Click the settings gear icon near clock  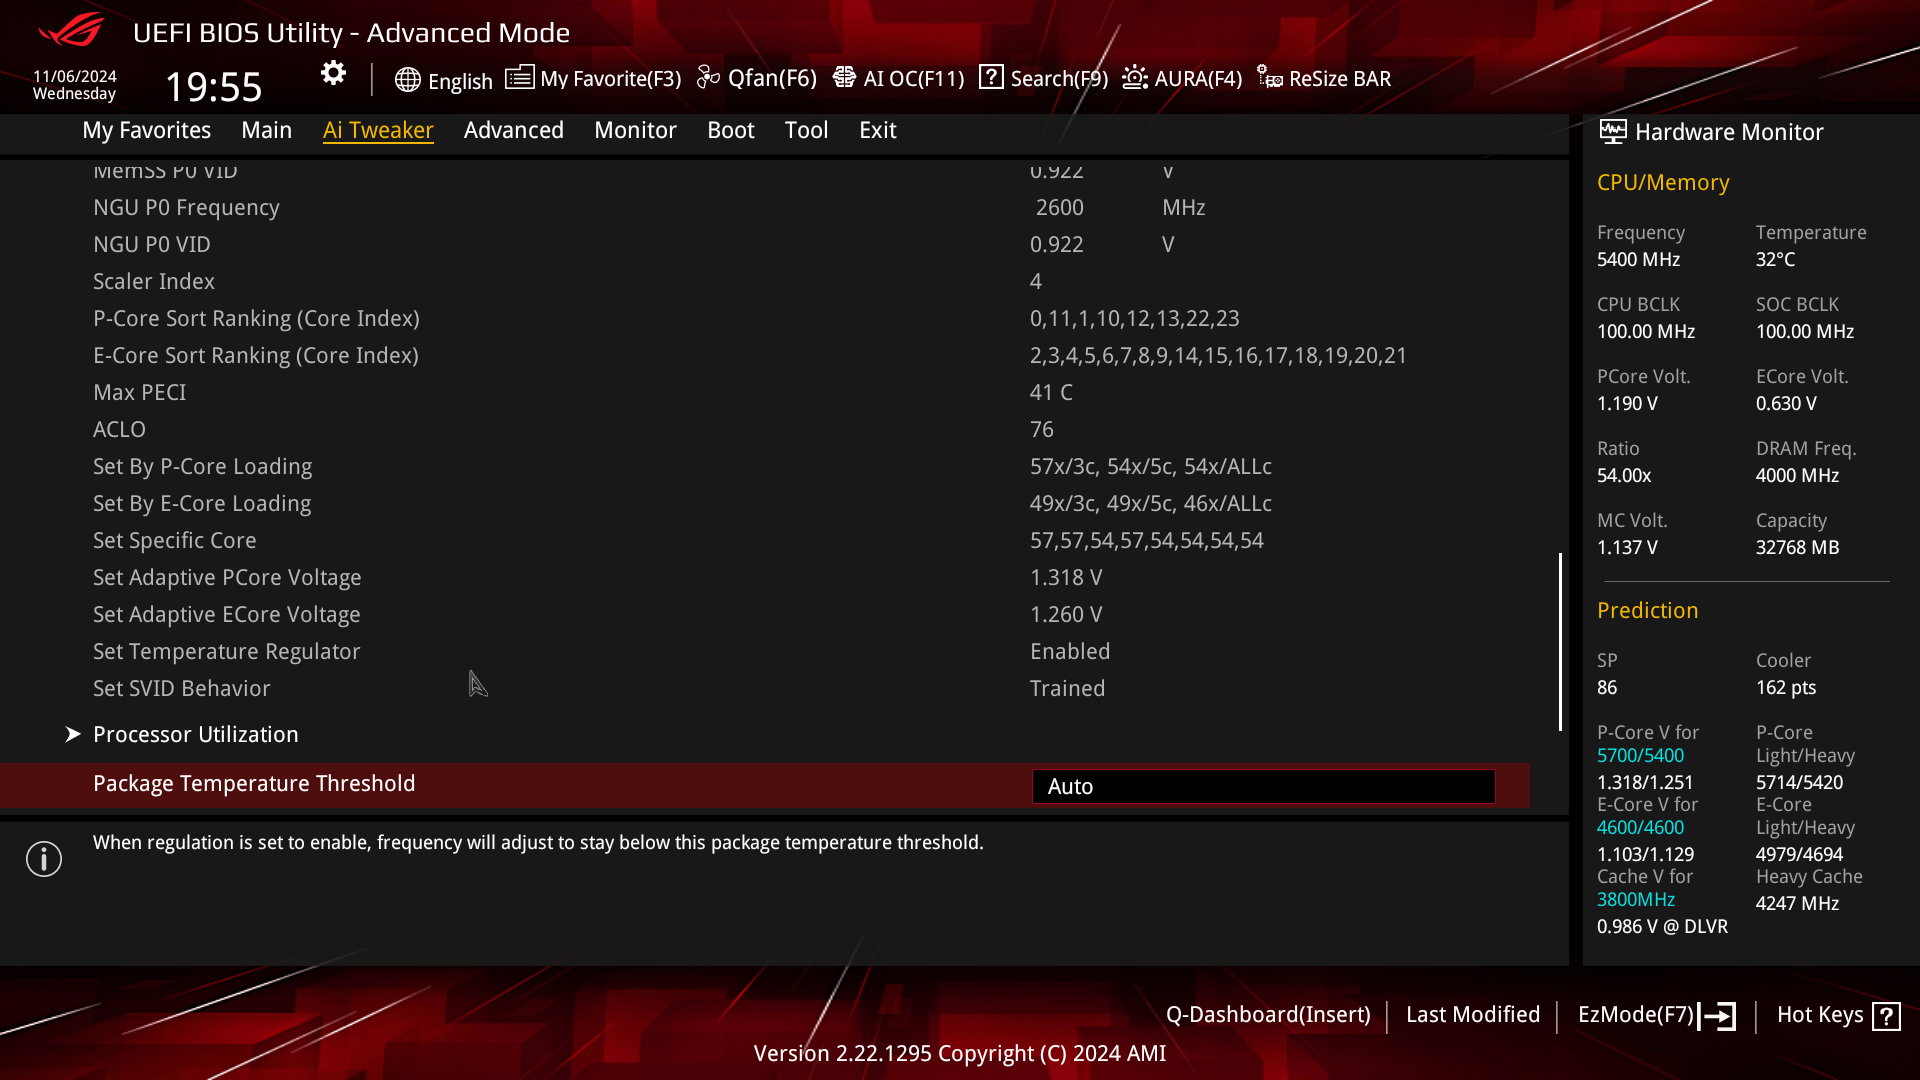pyautogui.click(x=333, y=73)
